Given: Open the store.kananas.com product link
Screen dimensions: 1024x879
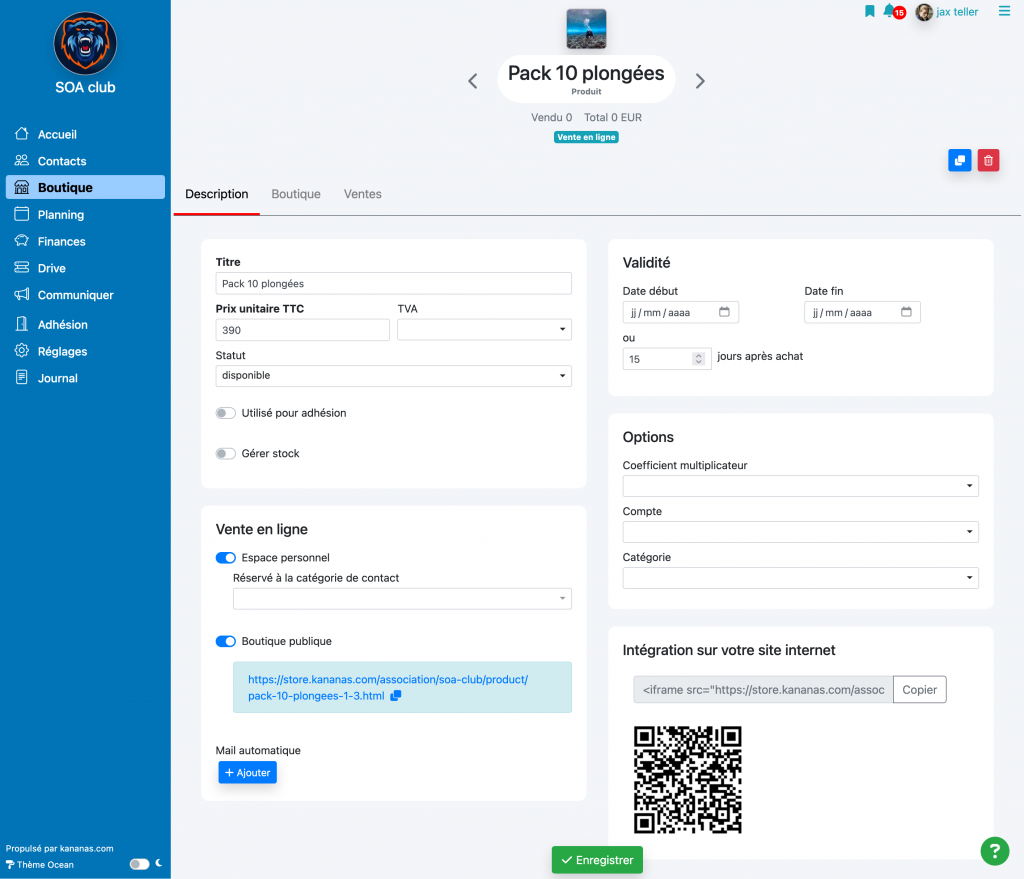Looking at the screenshot, I should coord(388,688).
